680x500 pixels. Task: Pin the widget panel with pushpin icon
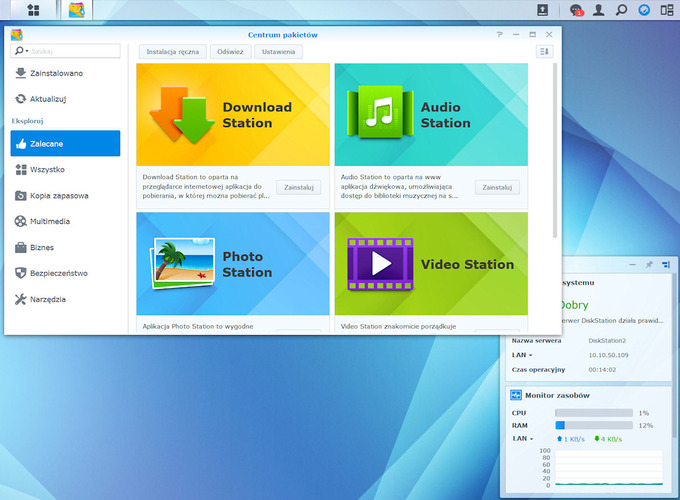[x=649, y=265]
